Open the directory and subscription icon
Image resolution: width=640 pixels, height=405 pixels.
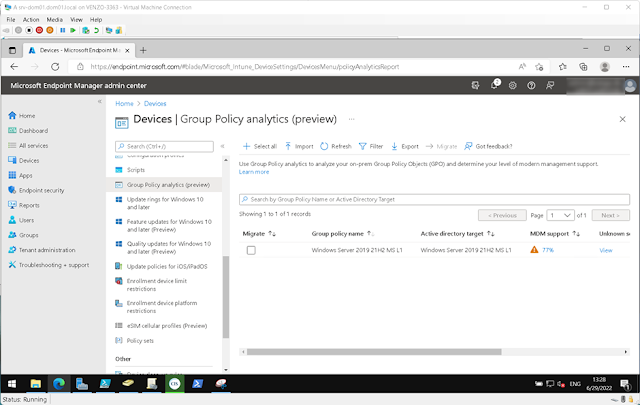(476, 85)
